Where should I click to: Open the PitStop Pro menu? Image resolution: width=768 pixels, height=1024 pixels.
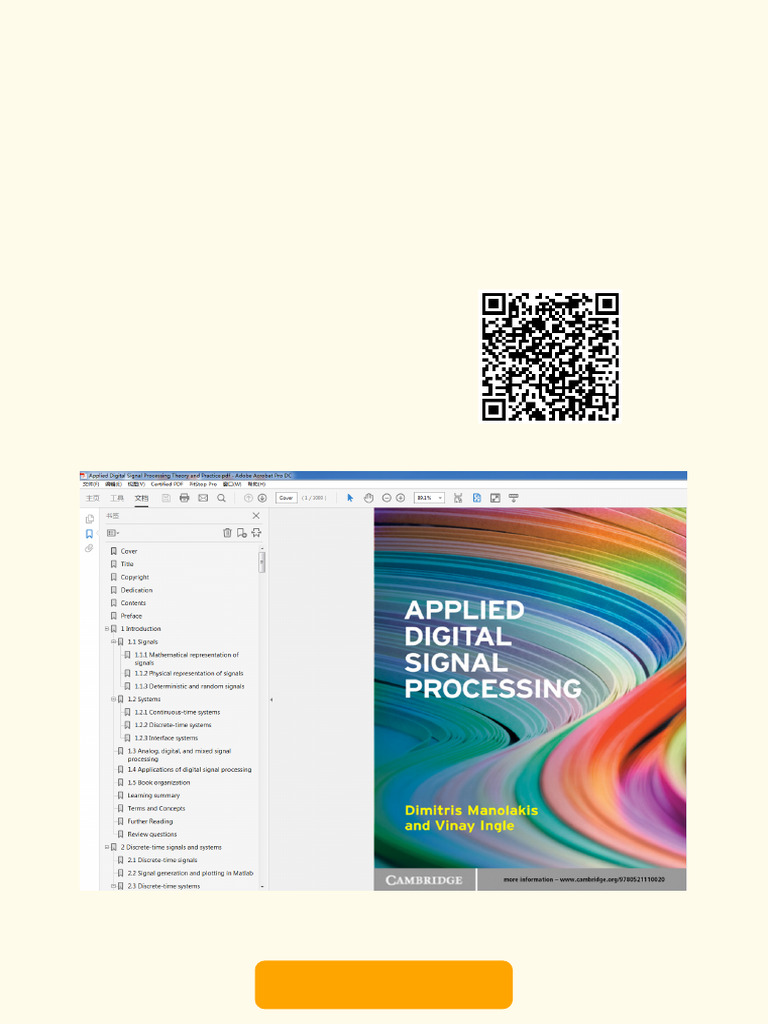click(203, 485)
